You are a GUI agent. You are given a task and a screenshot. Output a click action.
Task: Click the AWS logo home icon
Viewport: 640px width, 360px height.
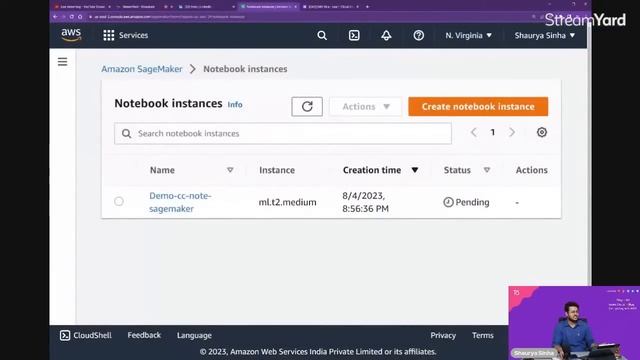pyautogui.click(x=71, y=35)
